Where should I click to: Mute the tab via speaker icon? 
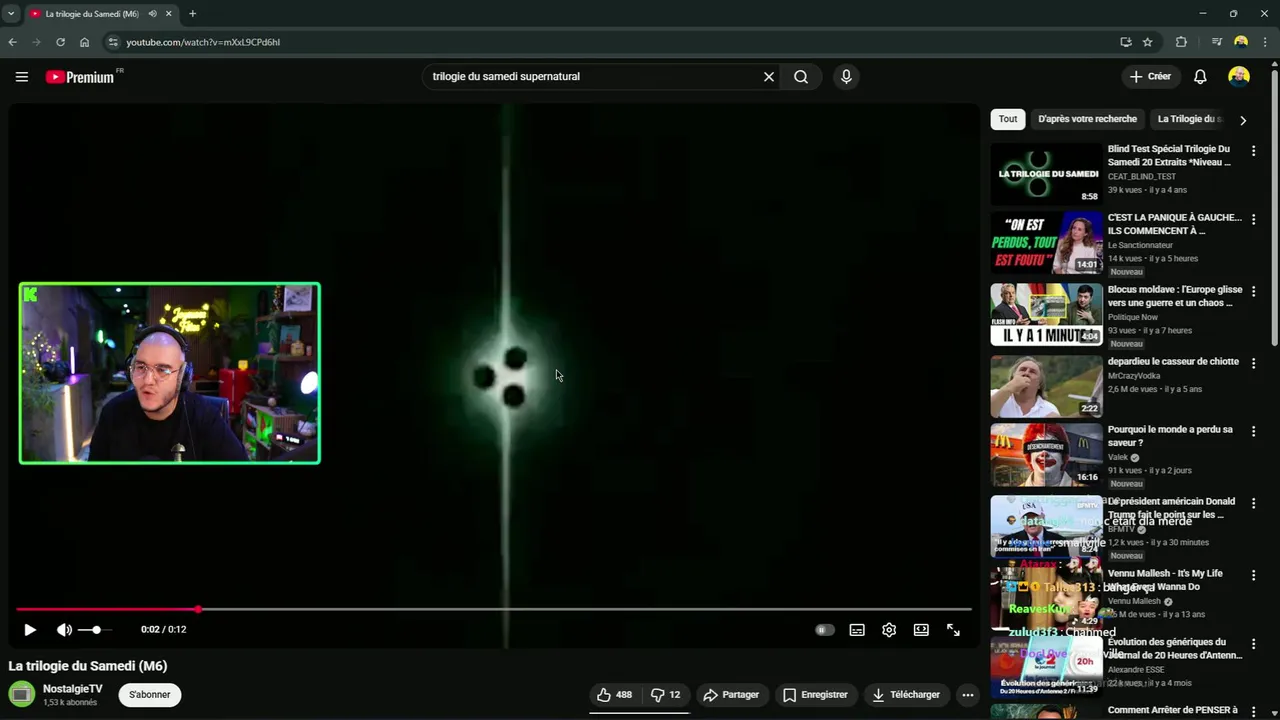(153, 14)
